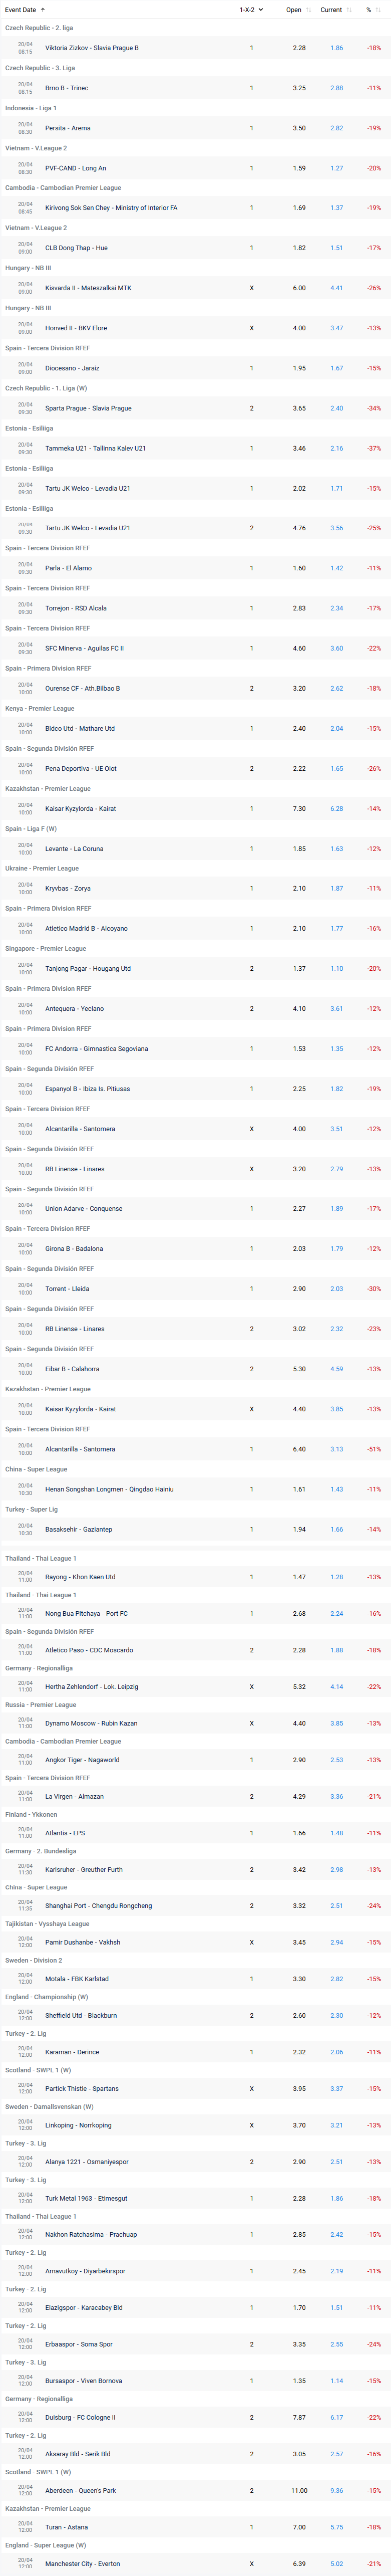Open Czech Republic - 2. liga league
The height and width of the screenshot is (2576, 391).
click(39, 28)
